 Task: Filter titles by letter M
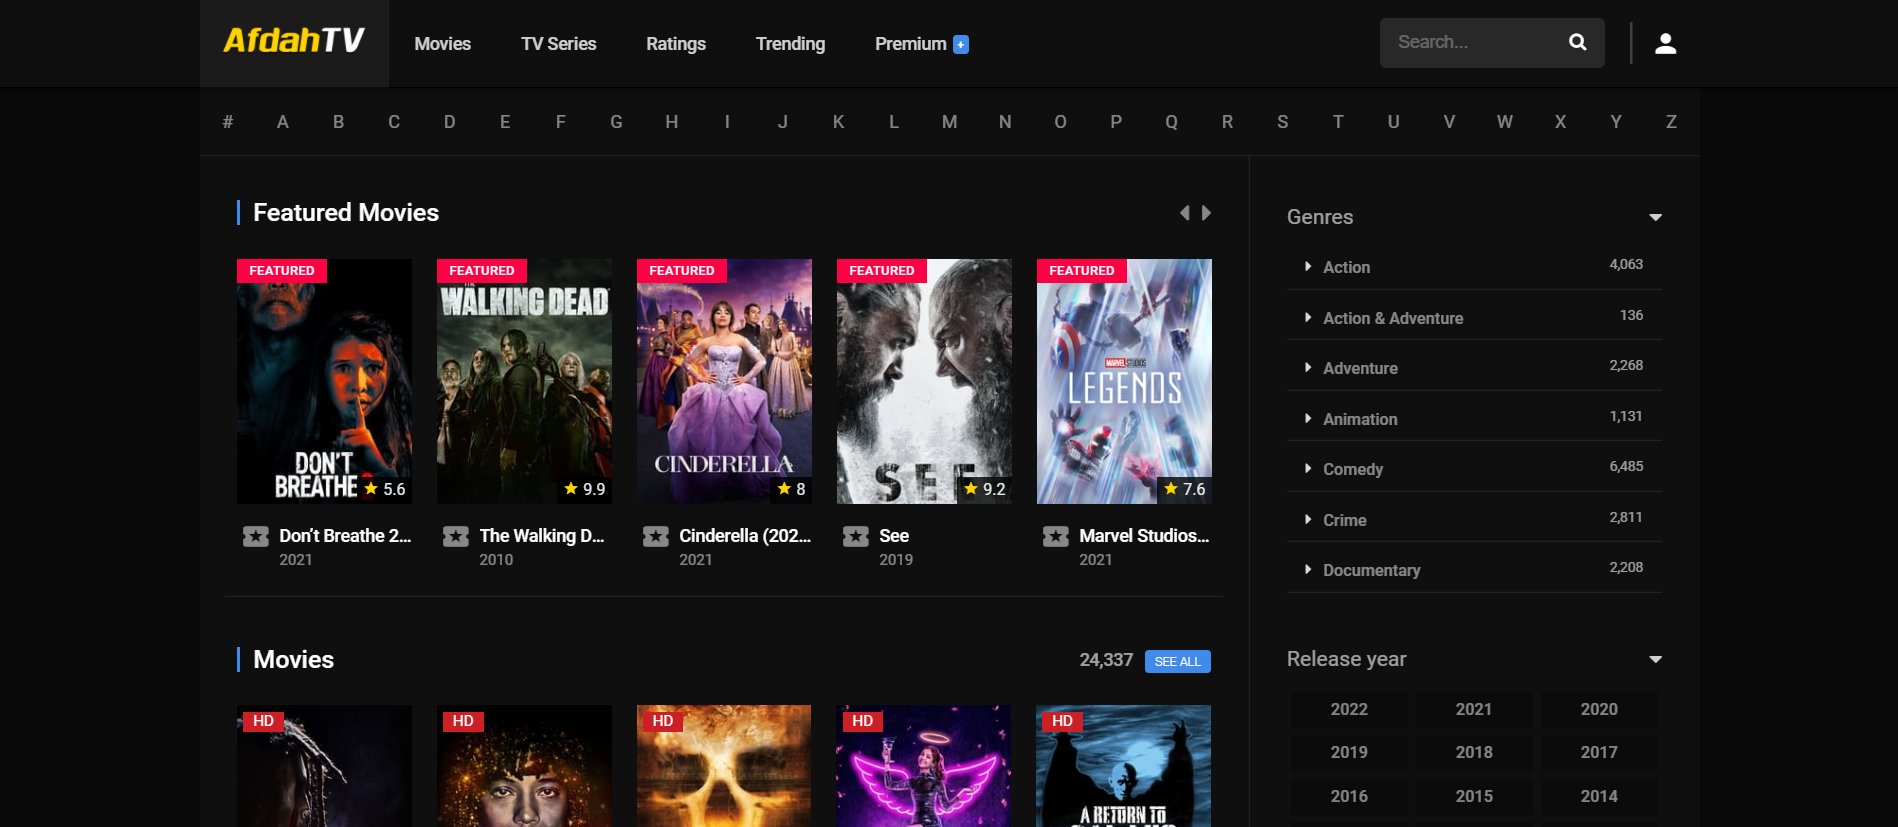click(949, 122)
